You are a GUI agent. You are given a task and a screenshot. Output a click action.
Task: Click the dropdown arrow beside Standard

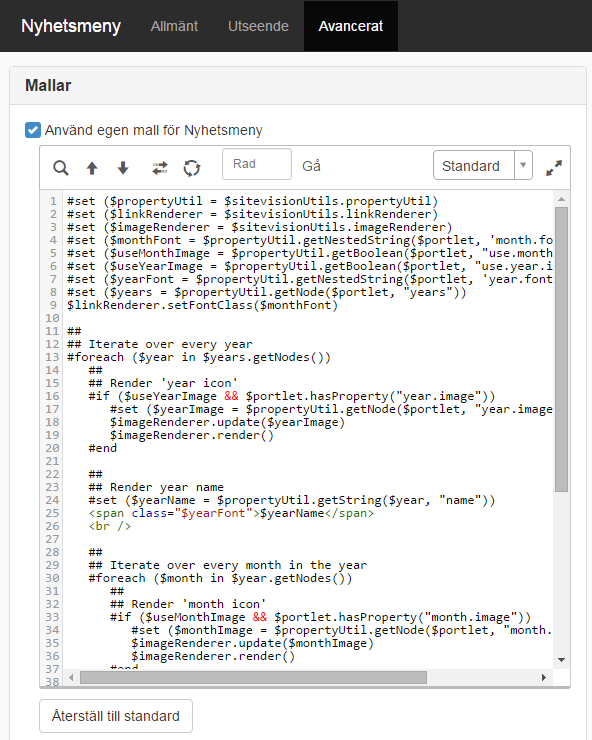(x=523, y=165)
